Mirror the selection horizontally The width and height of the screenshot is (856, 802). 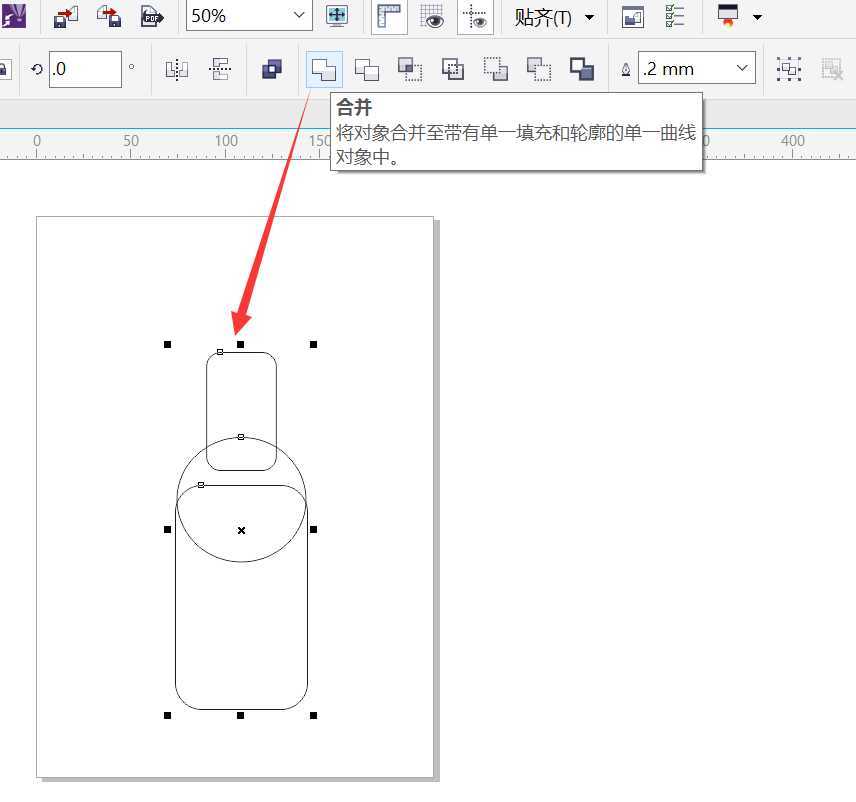[x=176, y=70]
